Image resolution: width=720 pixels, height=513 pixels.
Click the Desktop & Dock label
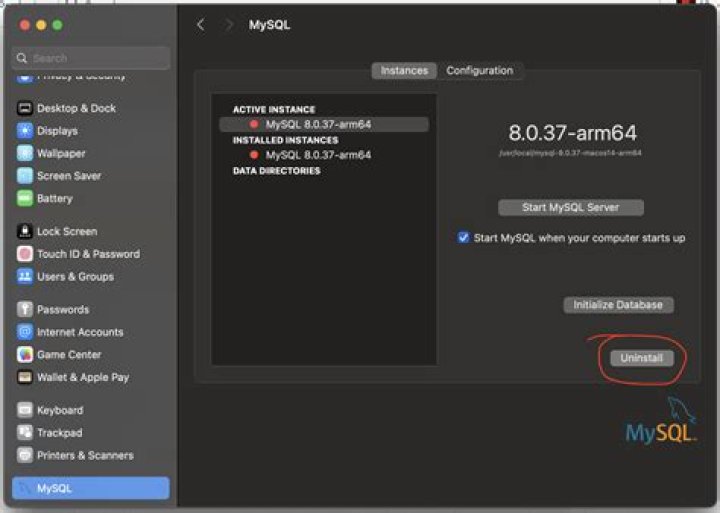(x=76, y=108)
